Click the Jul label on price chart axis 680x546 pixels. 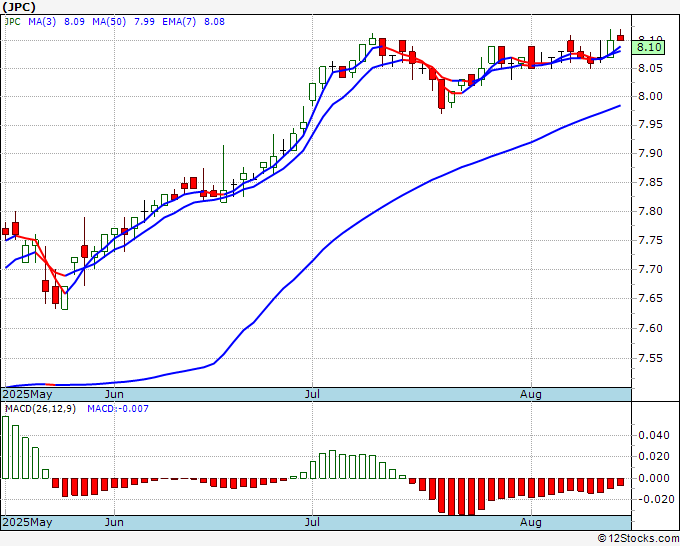pyautogui.click(x=312, y=394)
